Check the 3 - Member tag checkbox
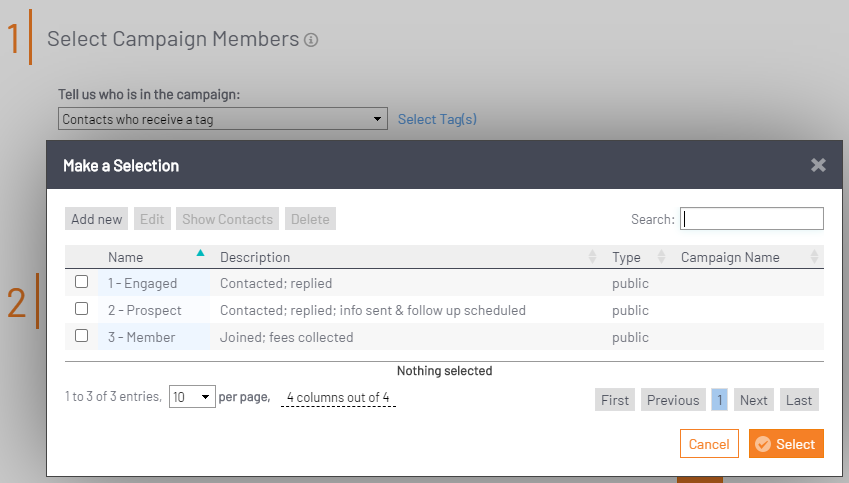 pos(82,336)
